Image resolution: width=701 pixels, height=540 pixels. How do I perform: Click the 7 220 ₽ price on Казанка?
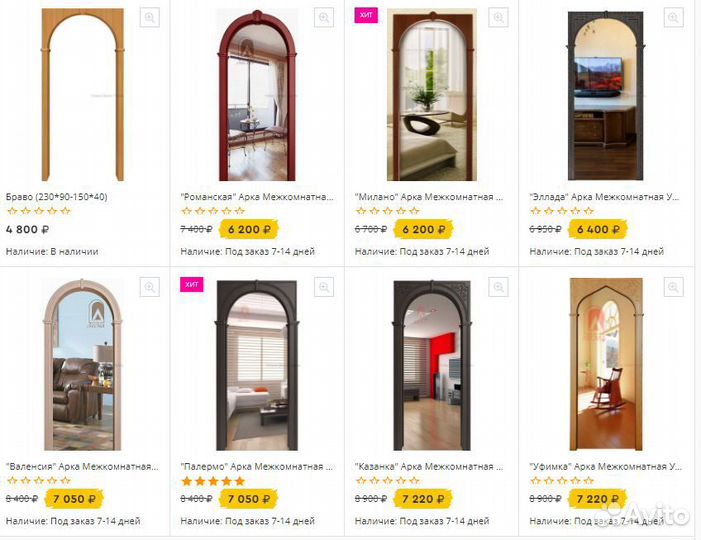point(423,499)
